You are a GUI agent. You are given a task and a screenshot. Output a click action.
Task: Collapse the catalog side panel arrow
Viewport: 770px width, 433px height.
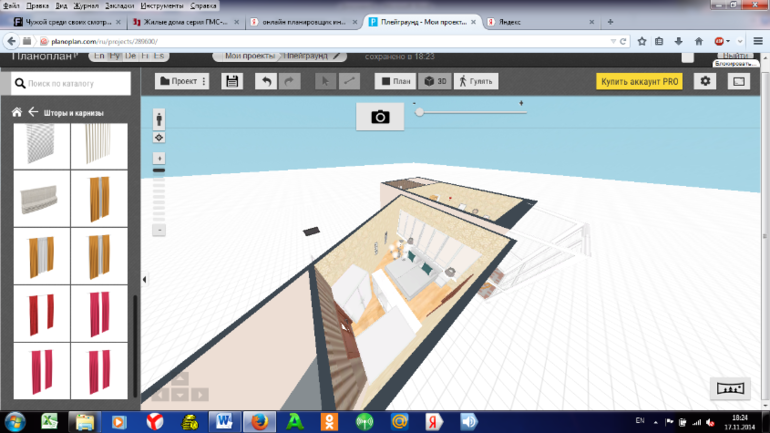point(144,280)
